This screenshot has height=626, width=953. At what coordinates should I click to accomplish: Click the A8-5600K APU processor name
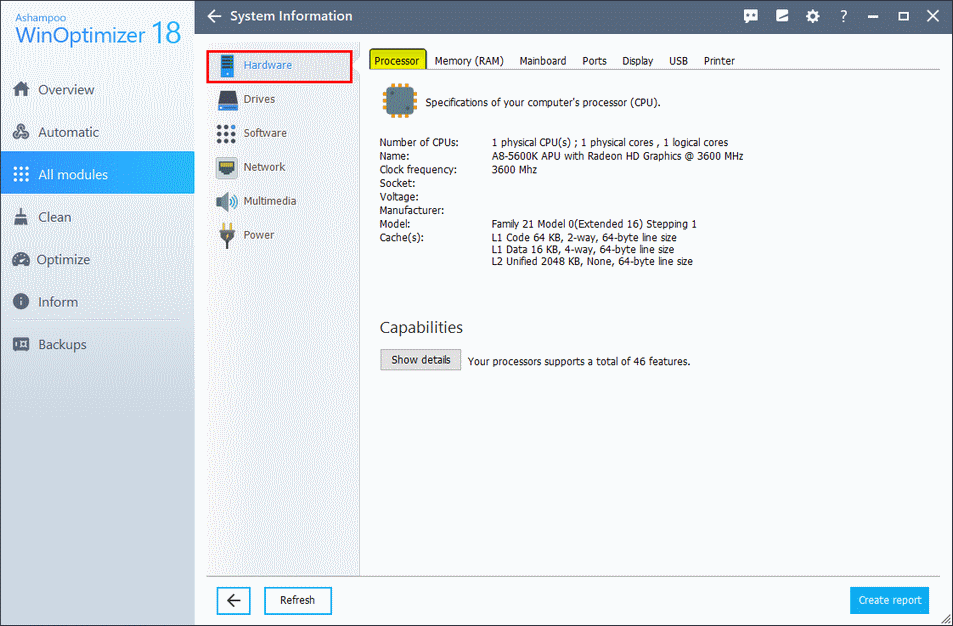click(617, 156)
